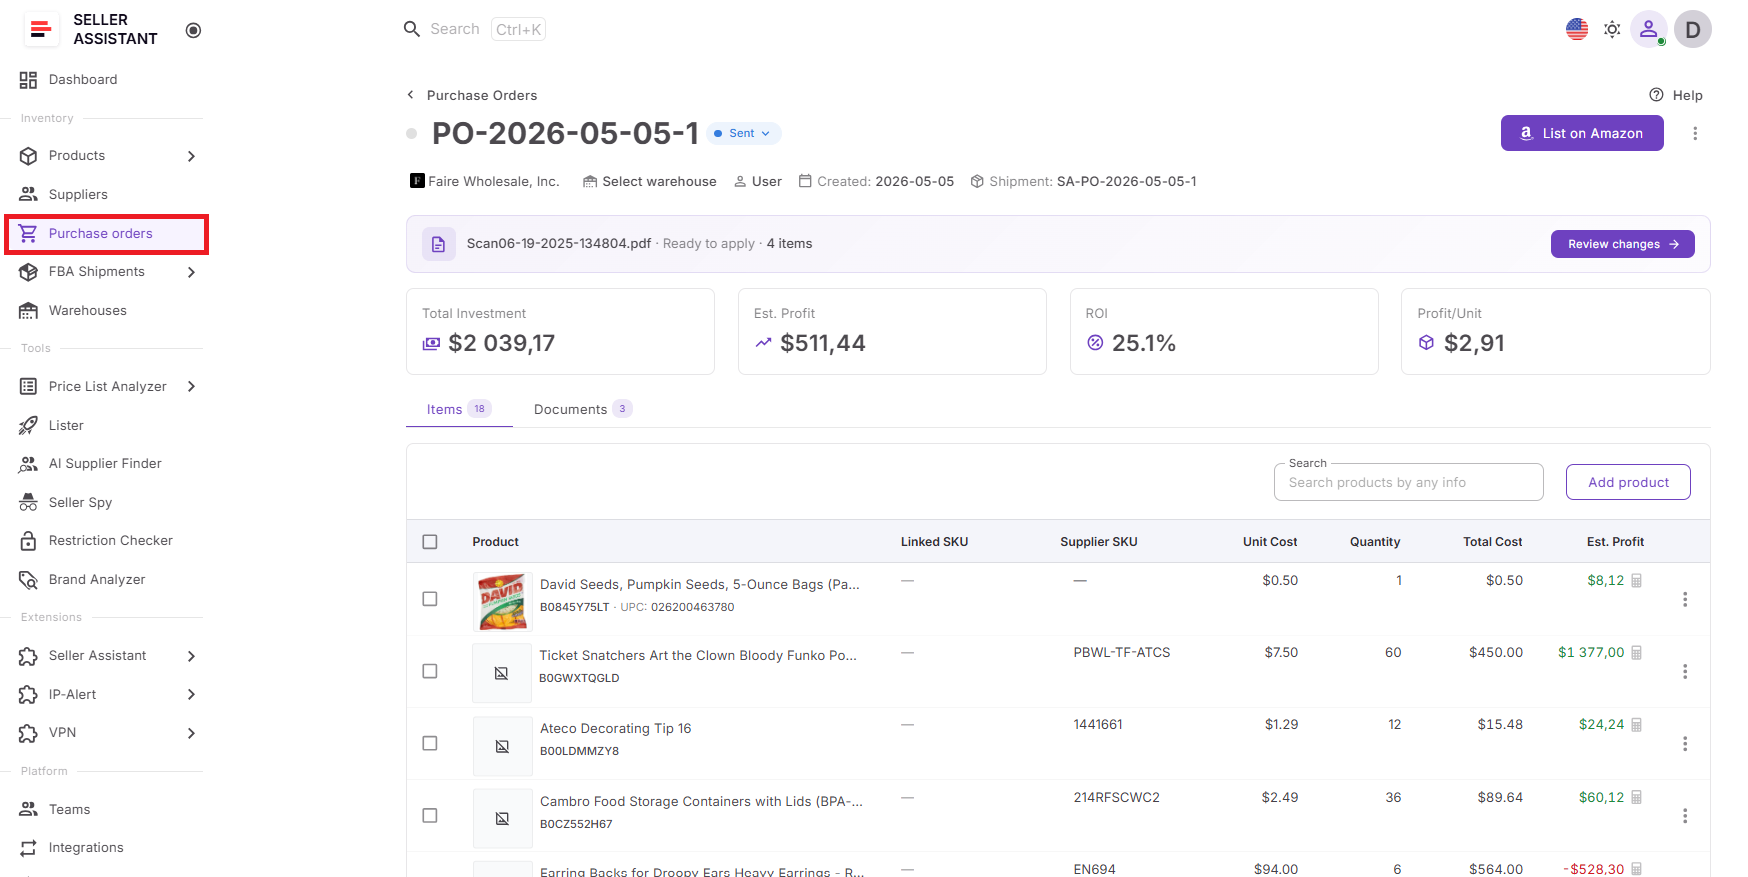Focus the Search products input field

[x=1408, y=482]
